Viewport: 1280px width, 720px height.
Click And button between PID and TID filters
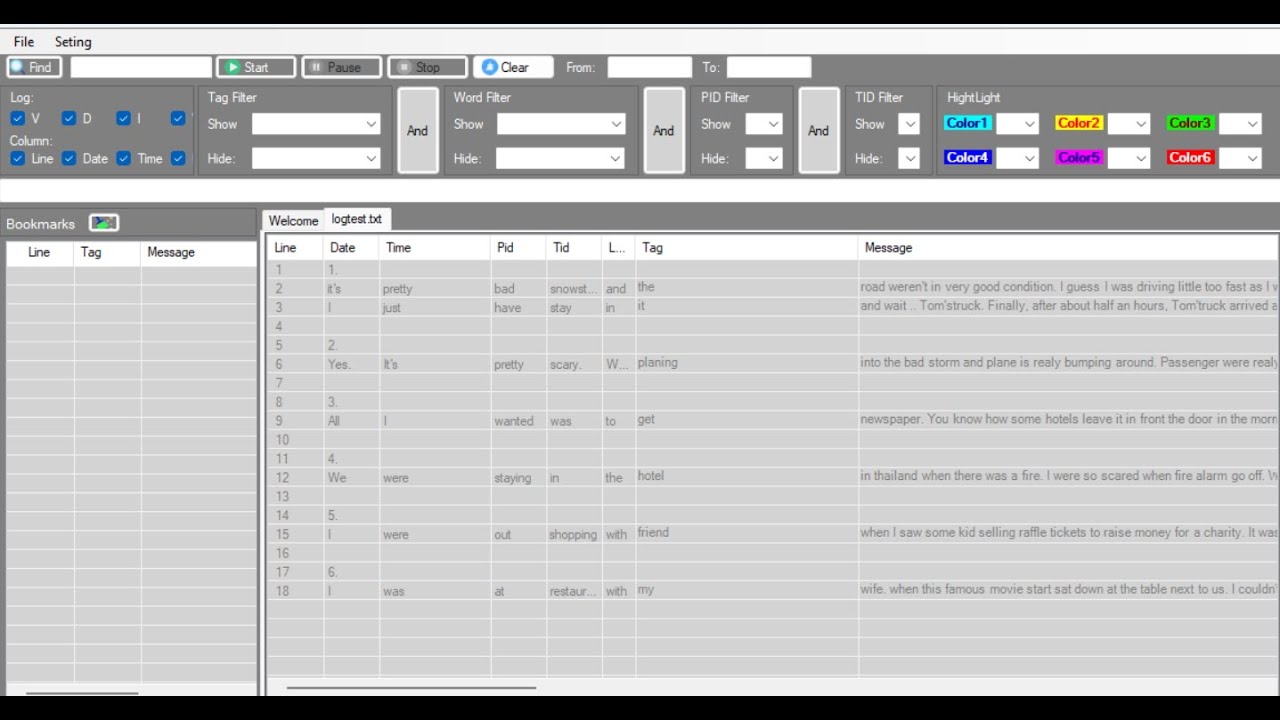coord(819,130)
